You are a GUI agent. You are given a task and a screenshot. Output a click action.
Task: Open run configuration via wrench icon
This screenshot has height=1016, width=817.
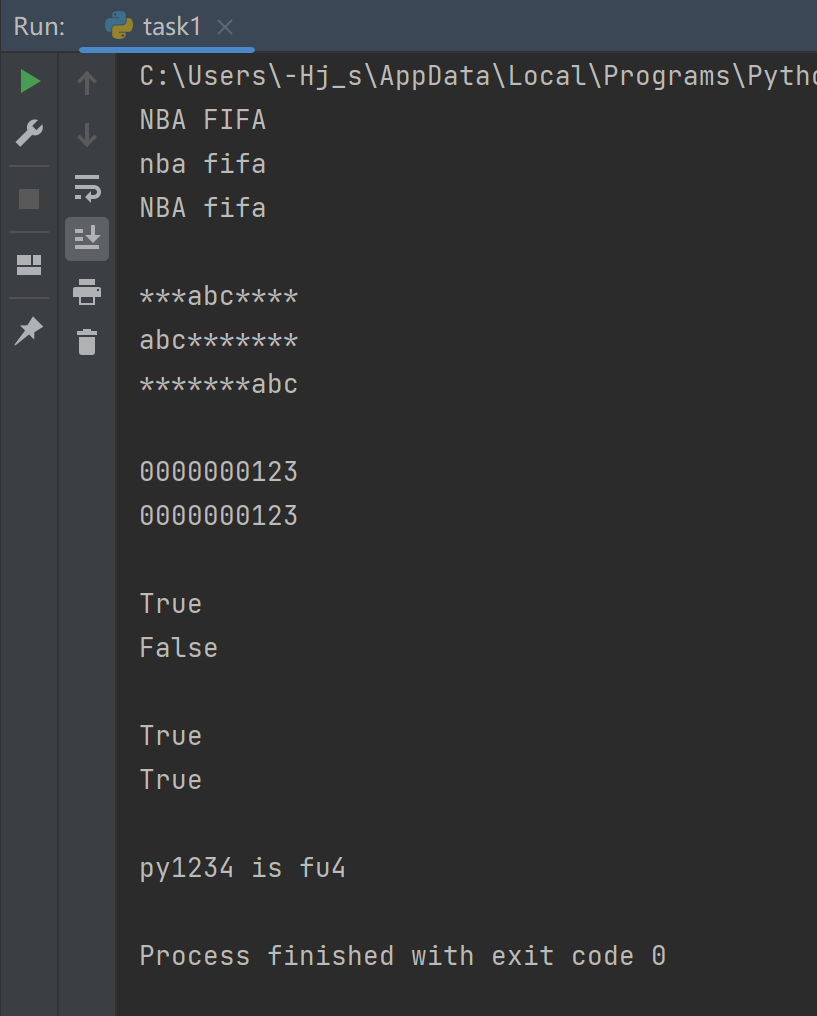point(30,133)
